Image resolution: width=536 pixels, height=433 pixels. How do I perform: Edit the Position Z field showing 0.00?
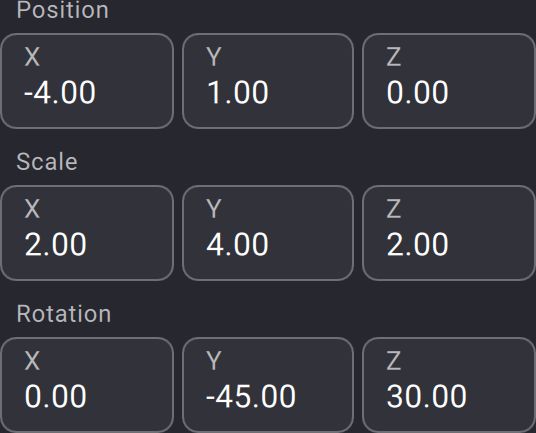point(448,81)
